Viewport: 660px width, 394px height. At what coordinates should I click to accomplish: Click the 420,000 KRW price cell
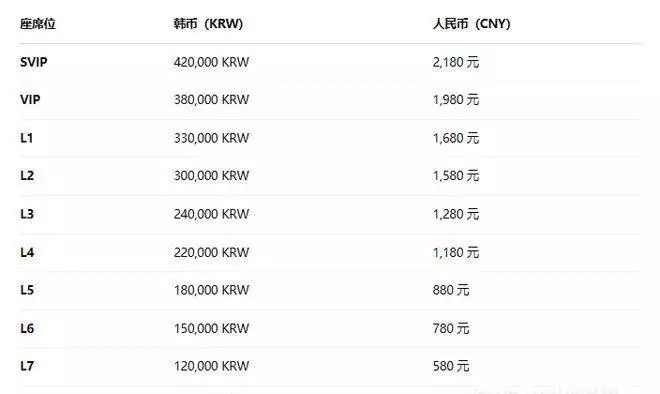tap(211, 62)
